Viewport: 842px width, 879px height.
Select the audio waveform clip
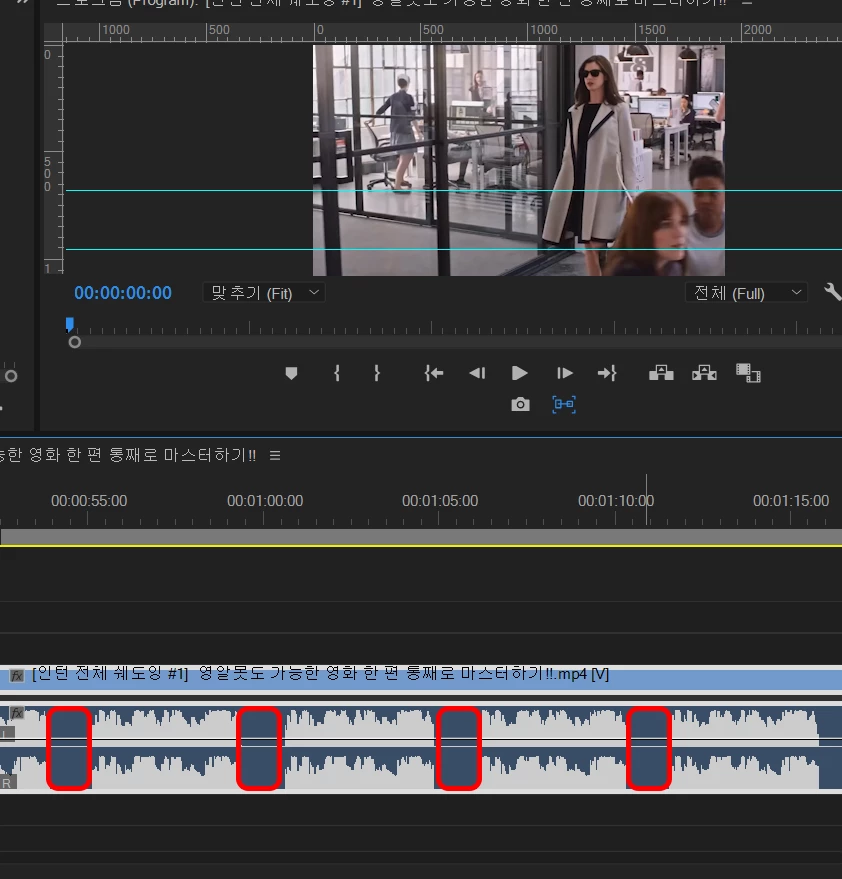click(421, 748)
